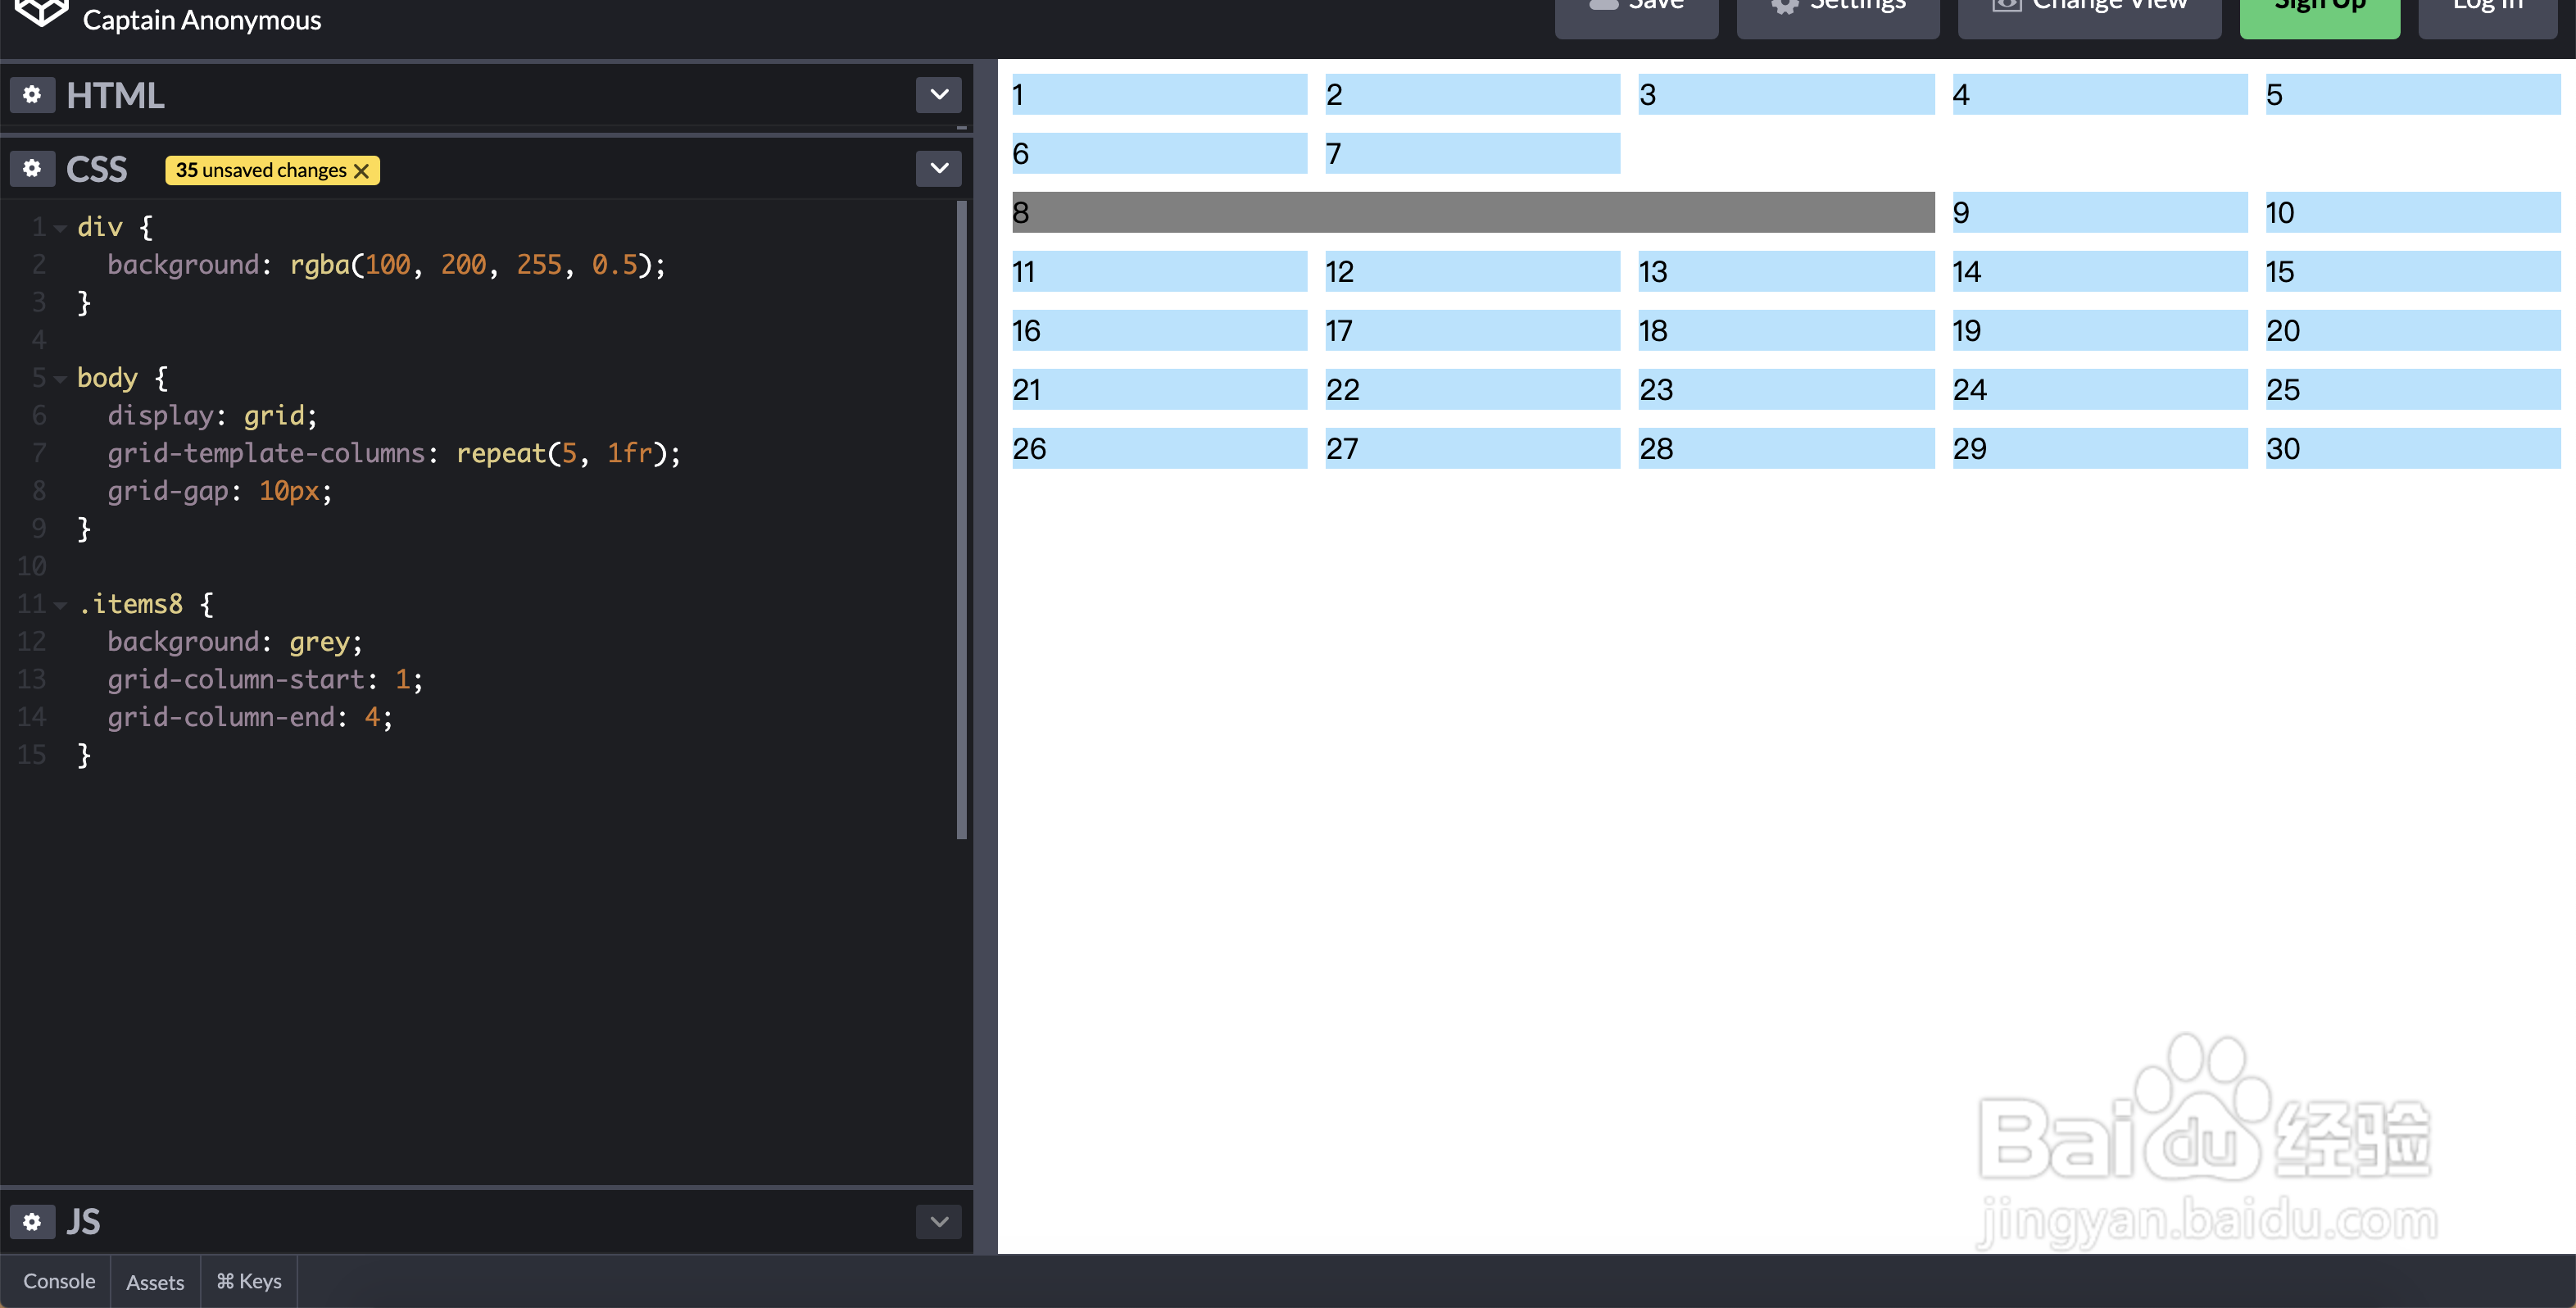Image resolution: width=2576 pixels, height=1308 pixels.
Task: Open the Assets tab
Action: [155, 1282]
